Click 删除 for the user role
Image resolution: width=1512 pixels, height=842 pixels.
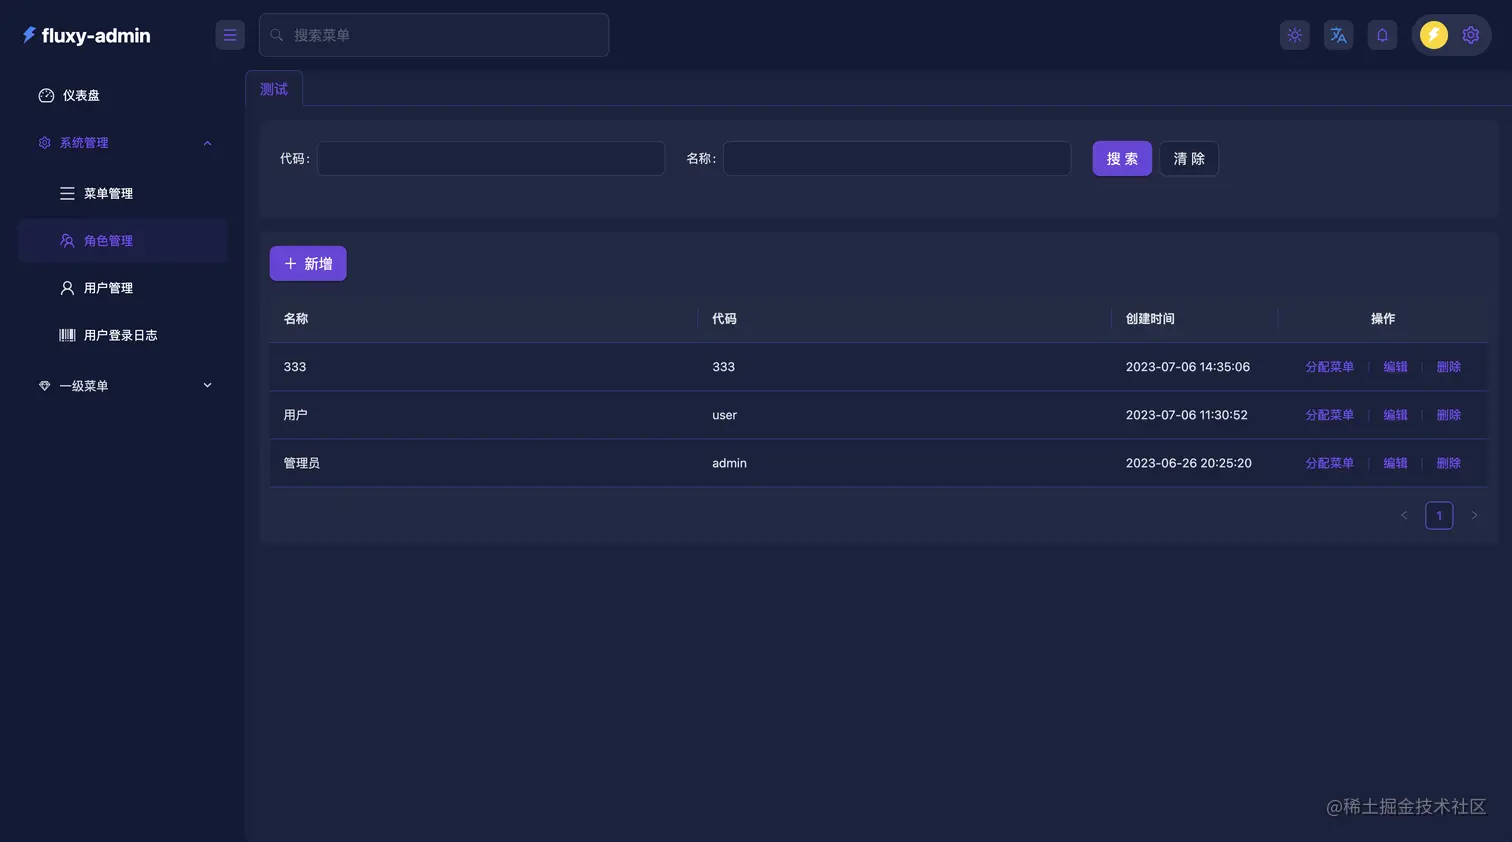pyautogui.click(x=1448, y=415)
